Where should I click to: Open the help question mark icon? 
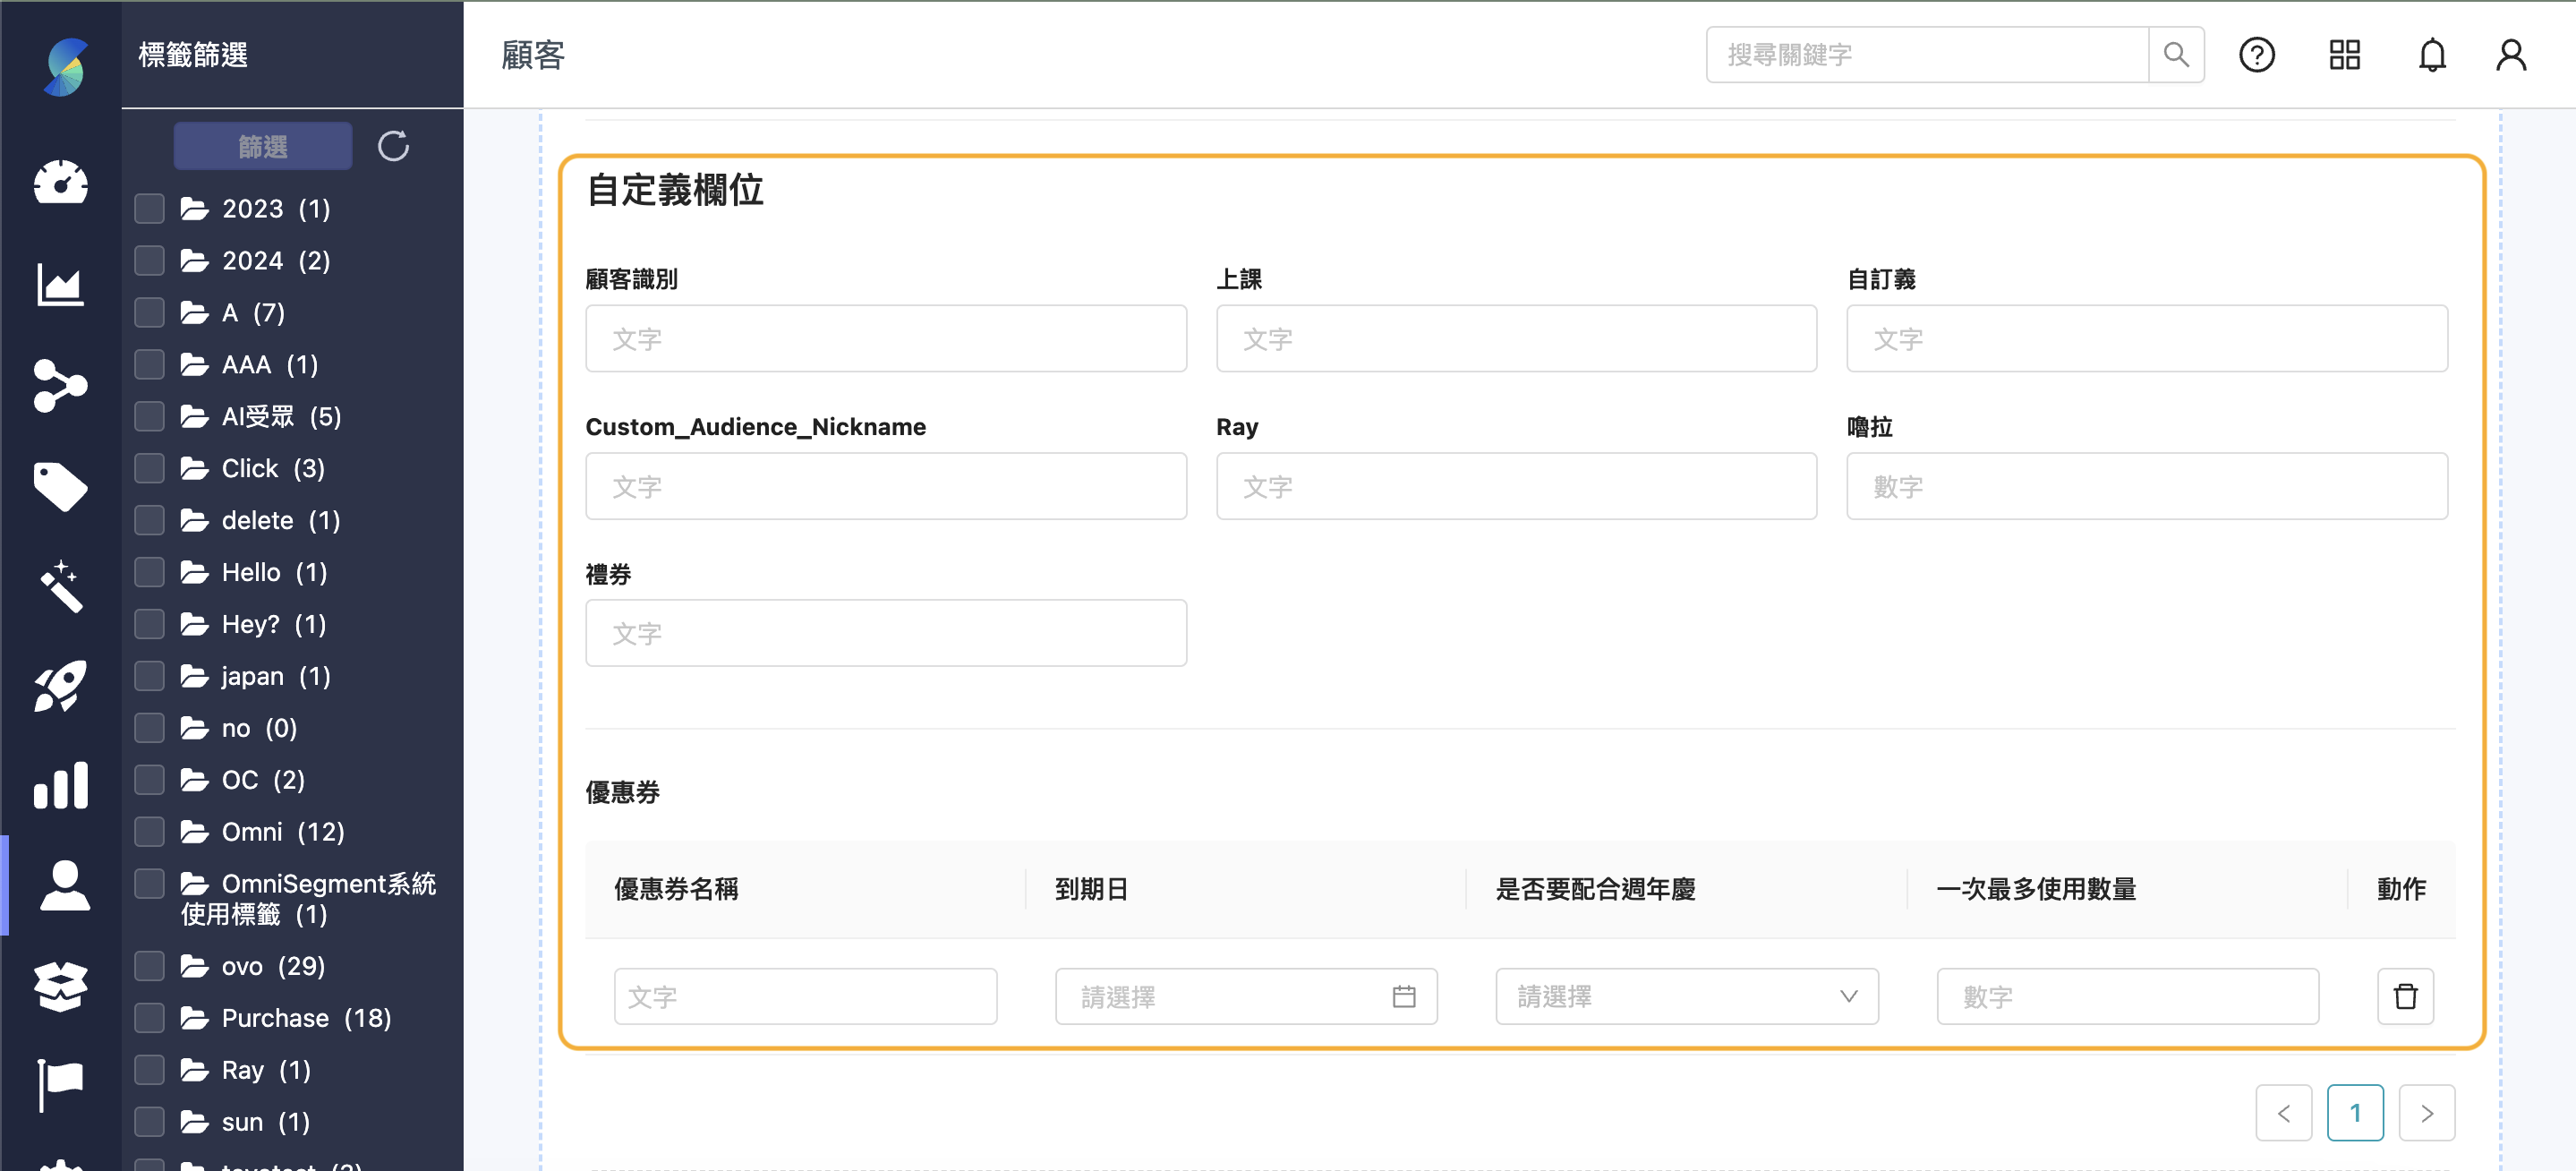coord(2256,55)
